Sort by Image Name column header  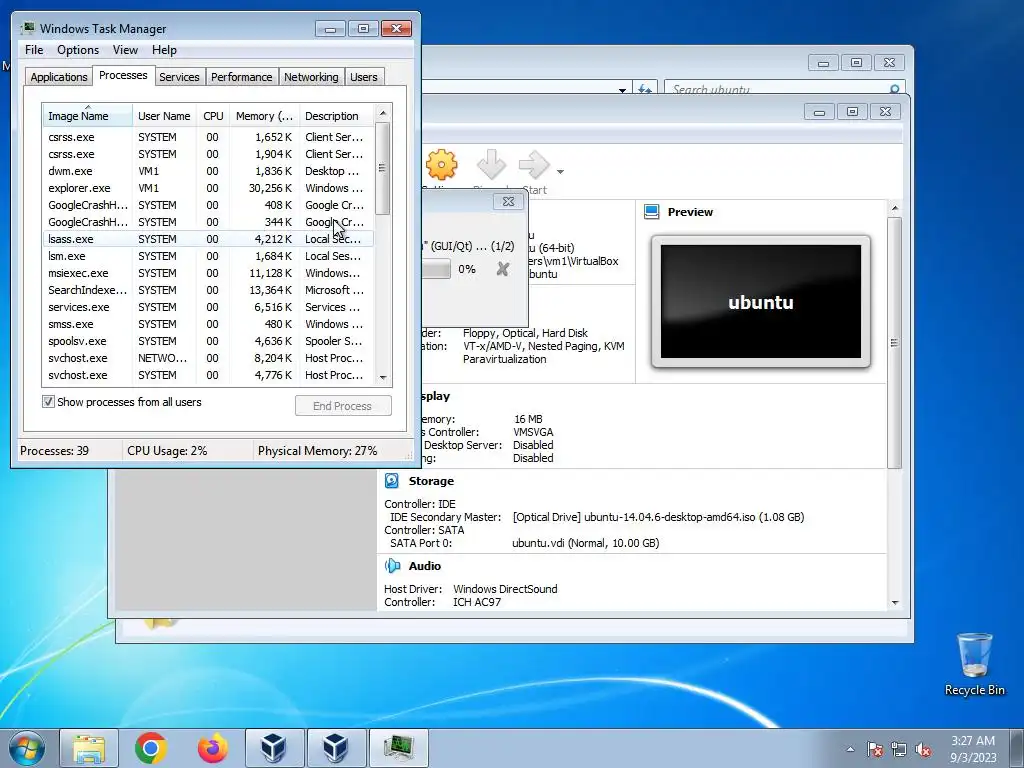[87, 116]
